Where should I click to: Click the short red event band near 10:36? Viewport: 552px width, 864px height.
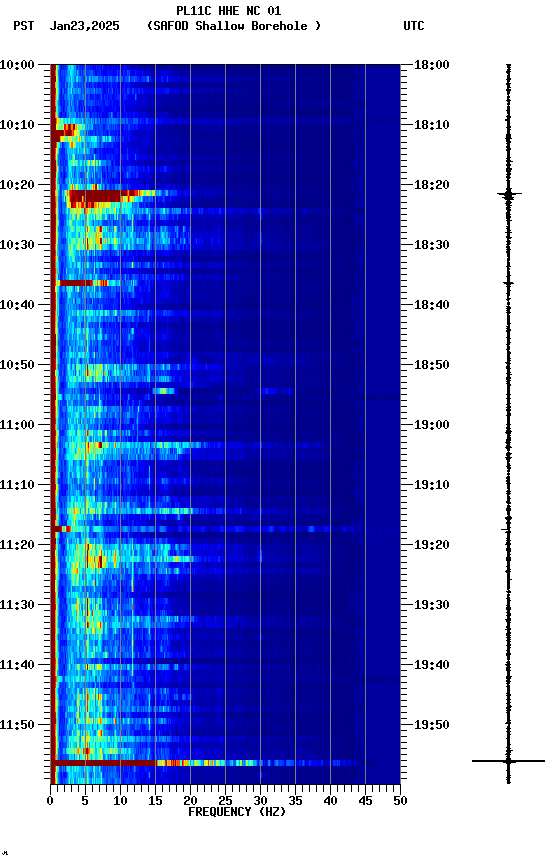(83, 283)
